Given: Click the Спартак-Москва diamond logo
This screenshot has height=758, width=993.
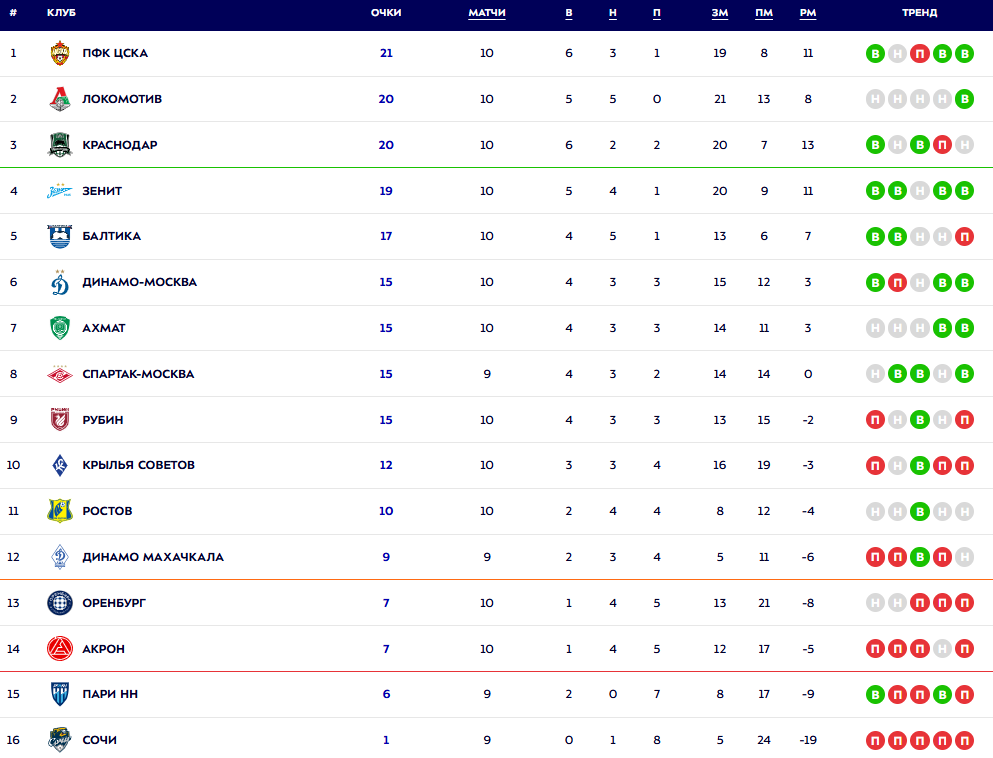Looking at the screenshot, I should click(x=60, y=374).
